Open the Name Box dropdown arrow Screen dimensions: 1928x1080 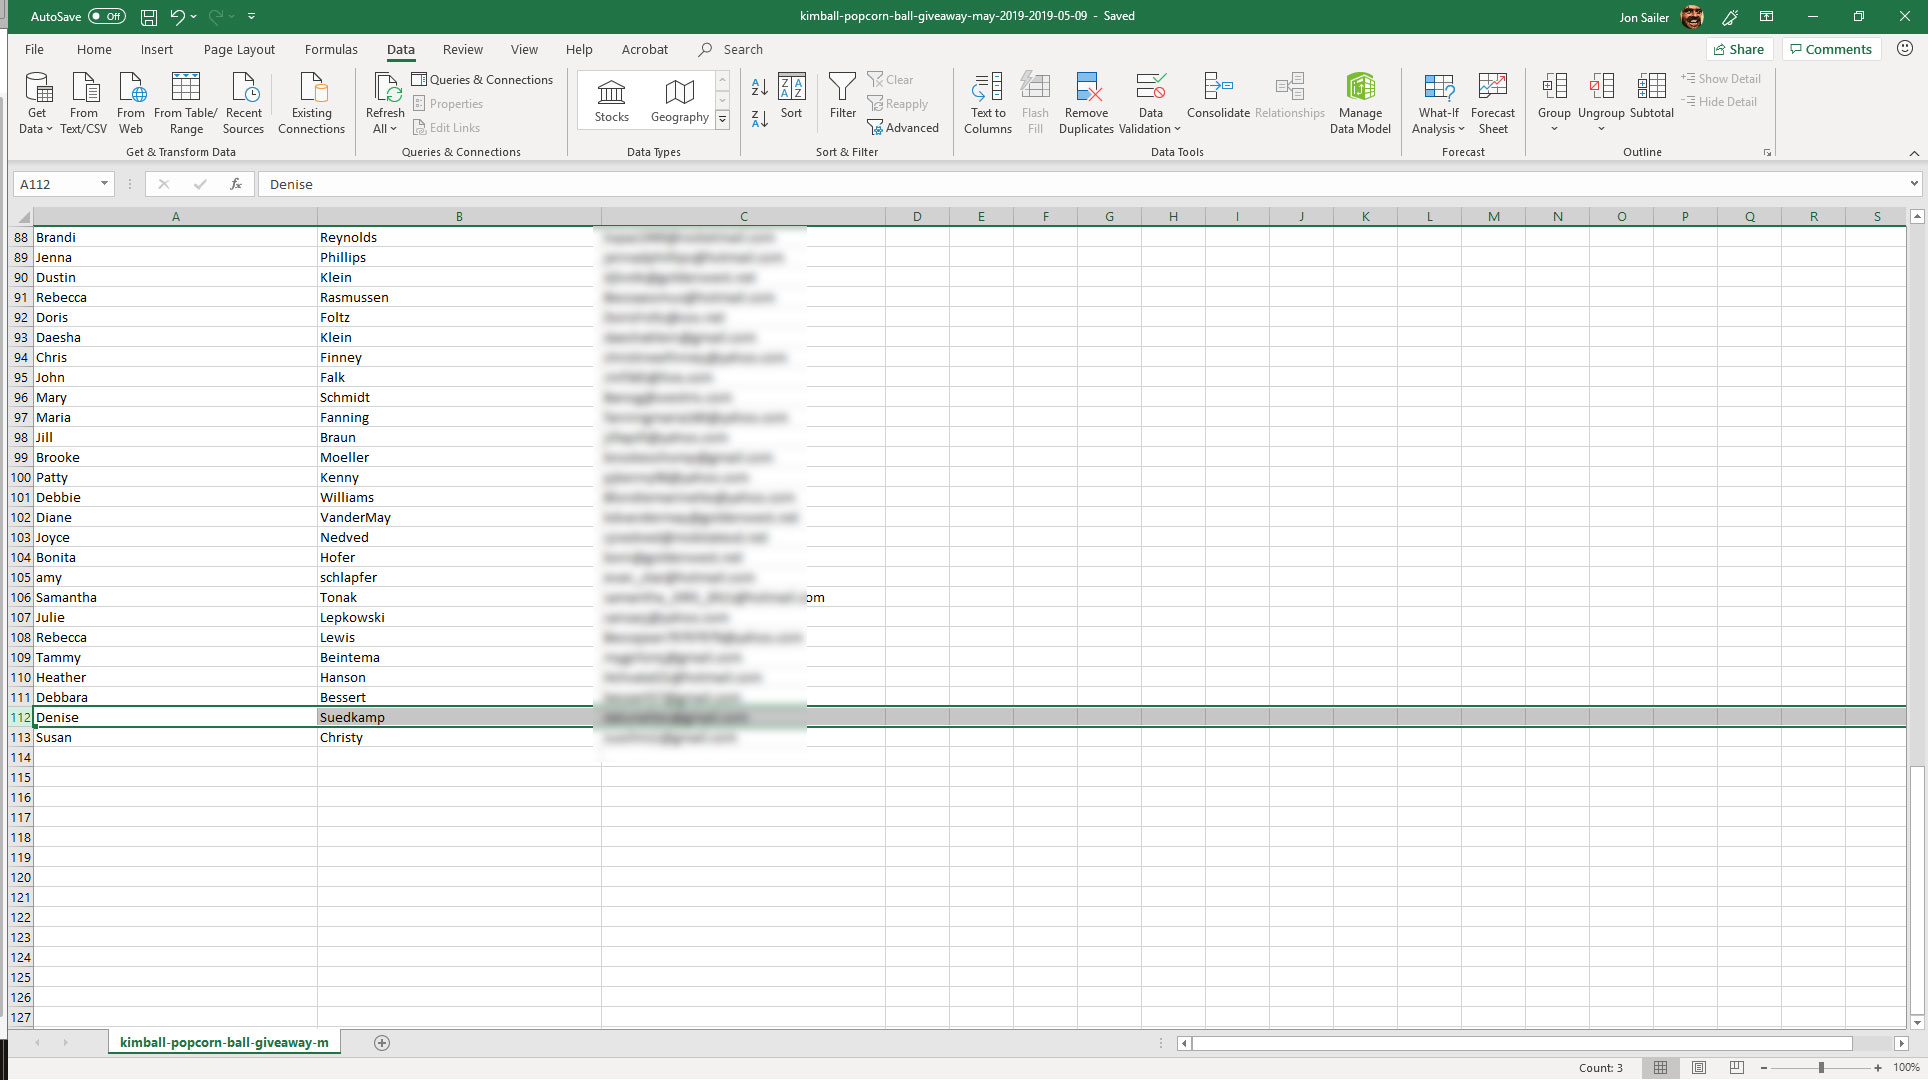[x=104, y=184]
